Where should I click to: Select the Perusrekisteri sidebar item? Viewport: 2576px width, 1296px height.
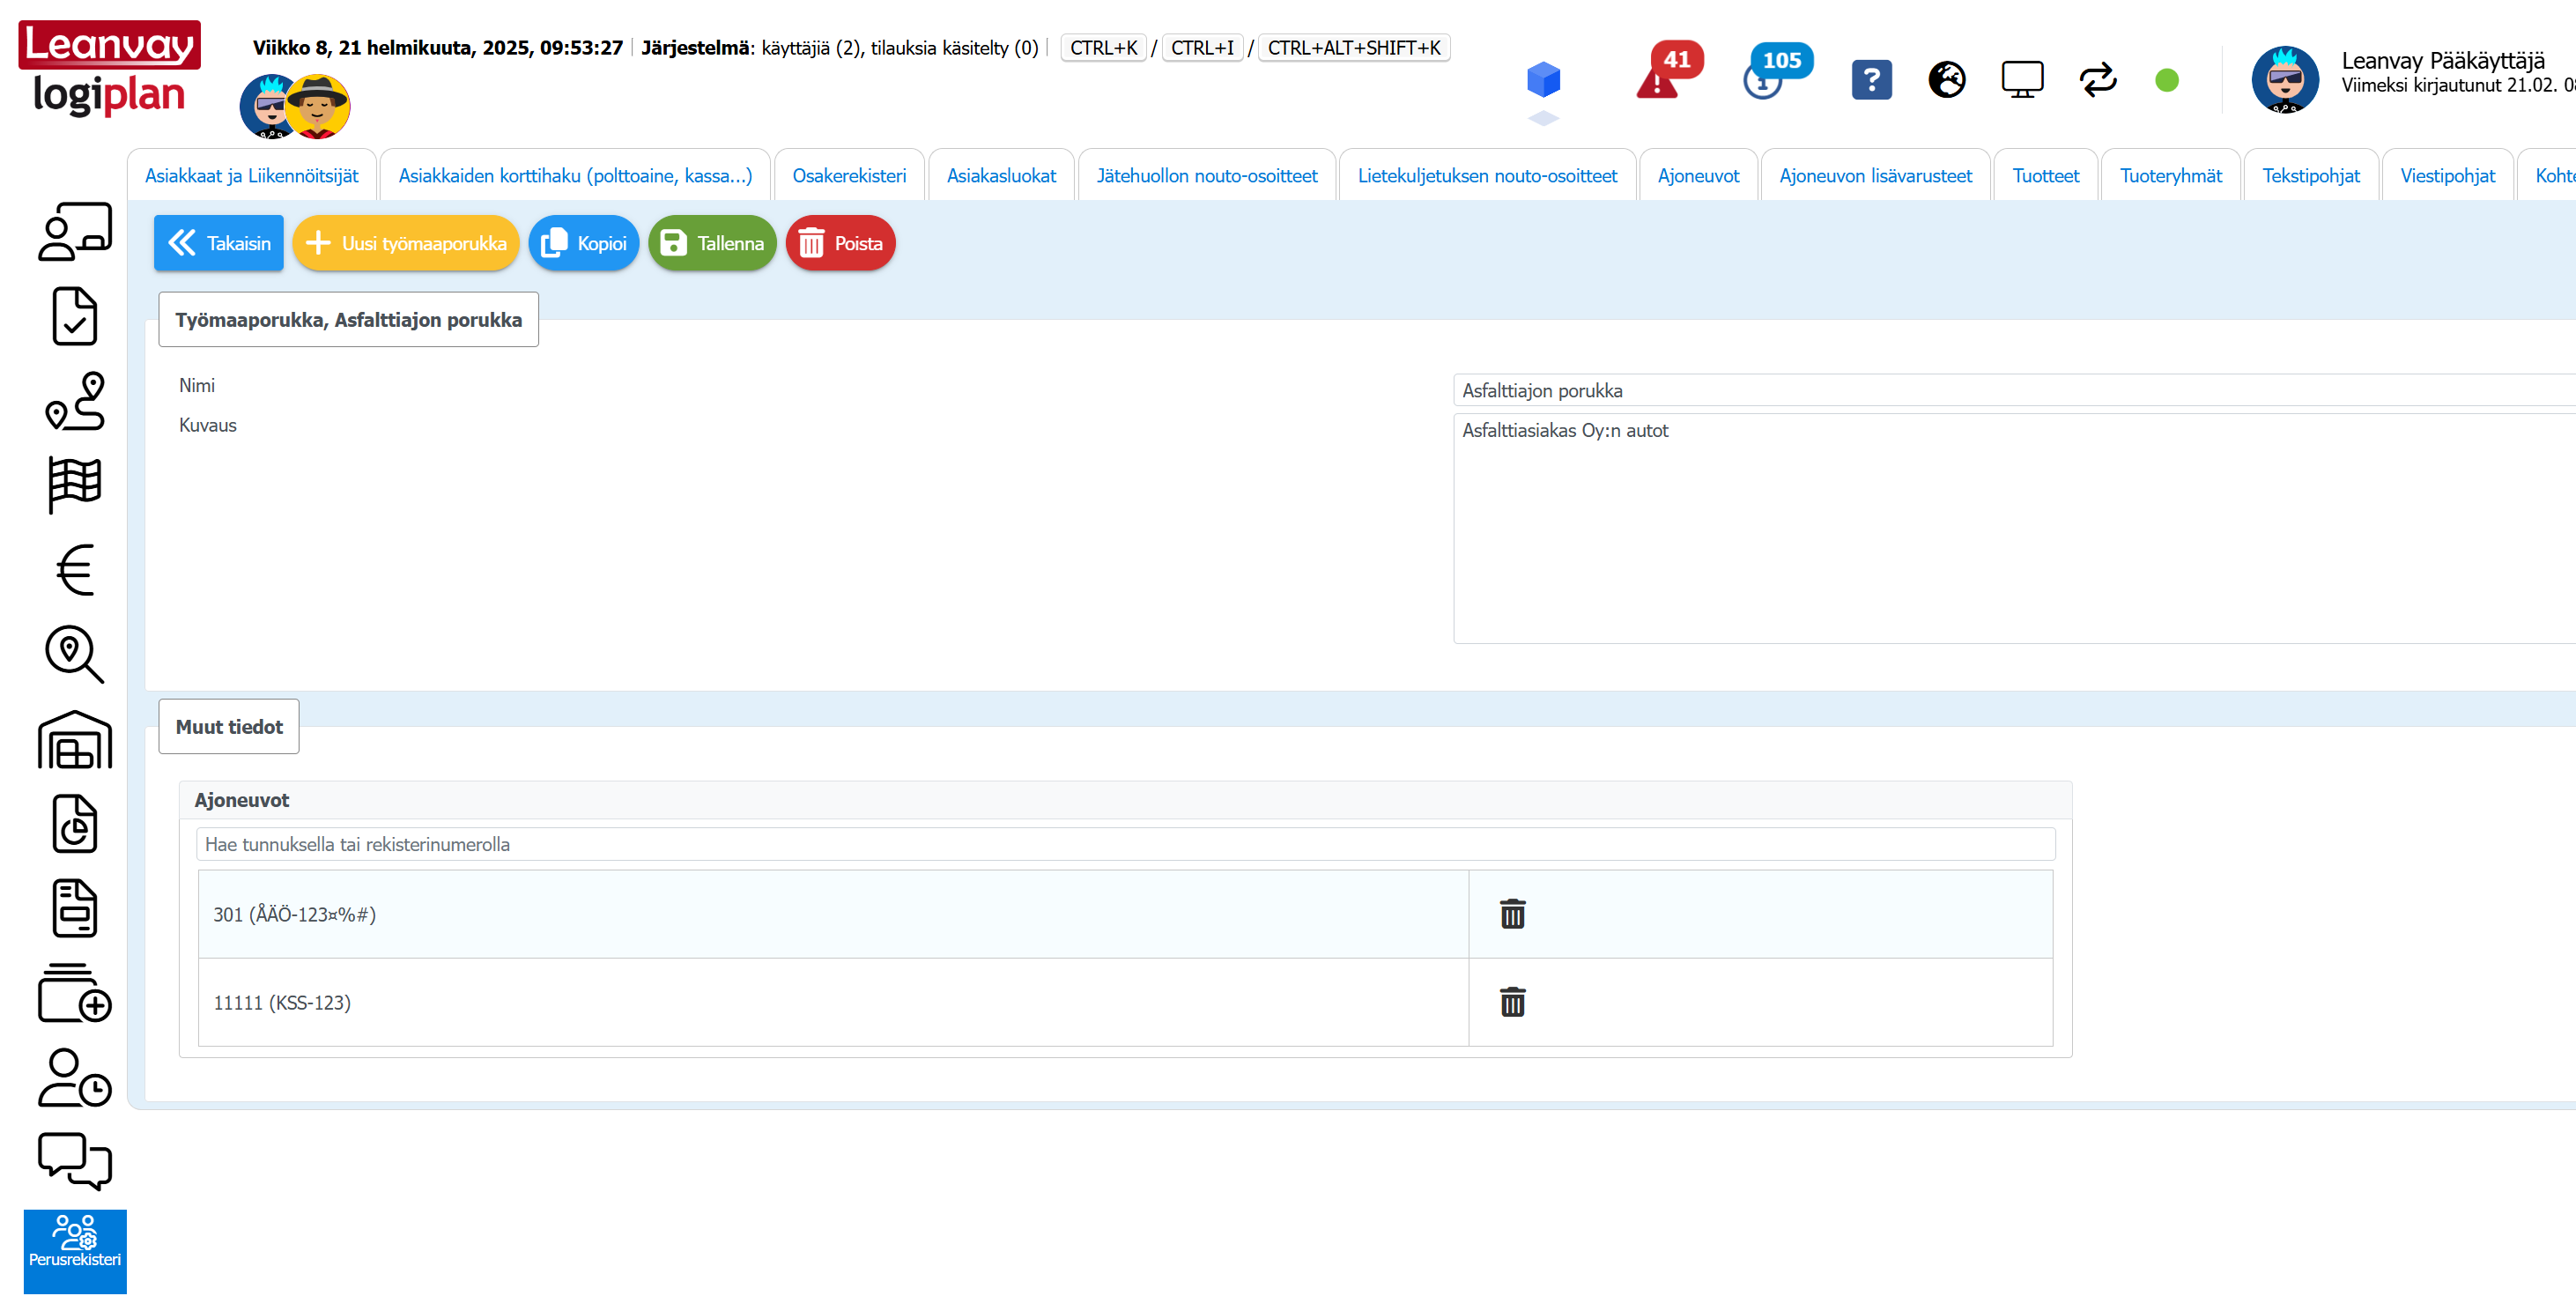[x=75, y=1251]
